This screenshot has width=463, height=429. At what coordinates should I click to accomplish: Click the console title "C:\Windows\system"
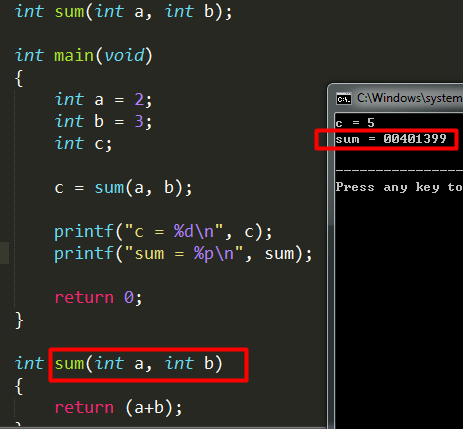(410, 98)
